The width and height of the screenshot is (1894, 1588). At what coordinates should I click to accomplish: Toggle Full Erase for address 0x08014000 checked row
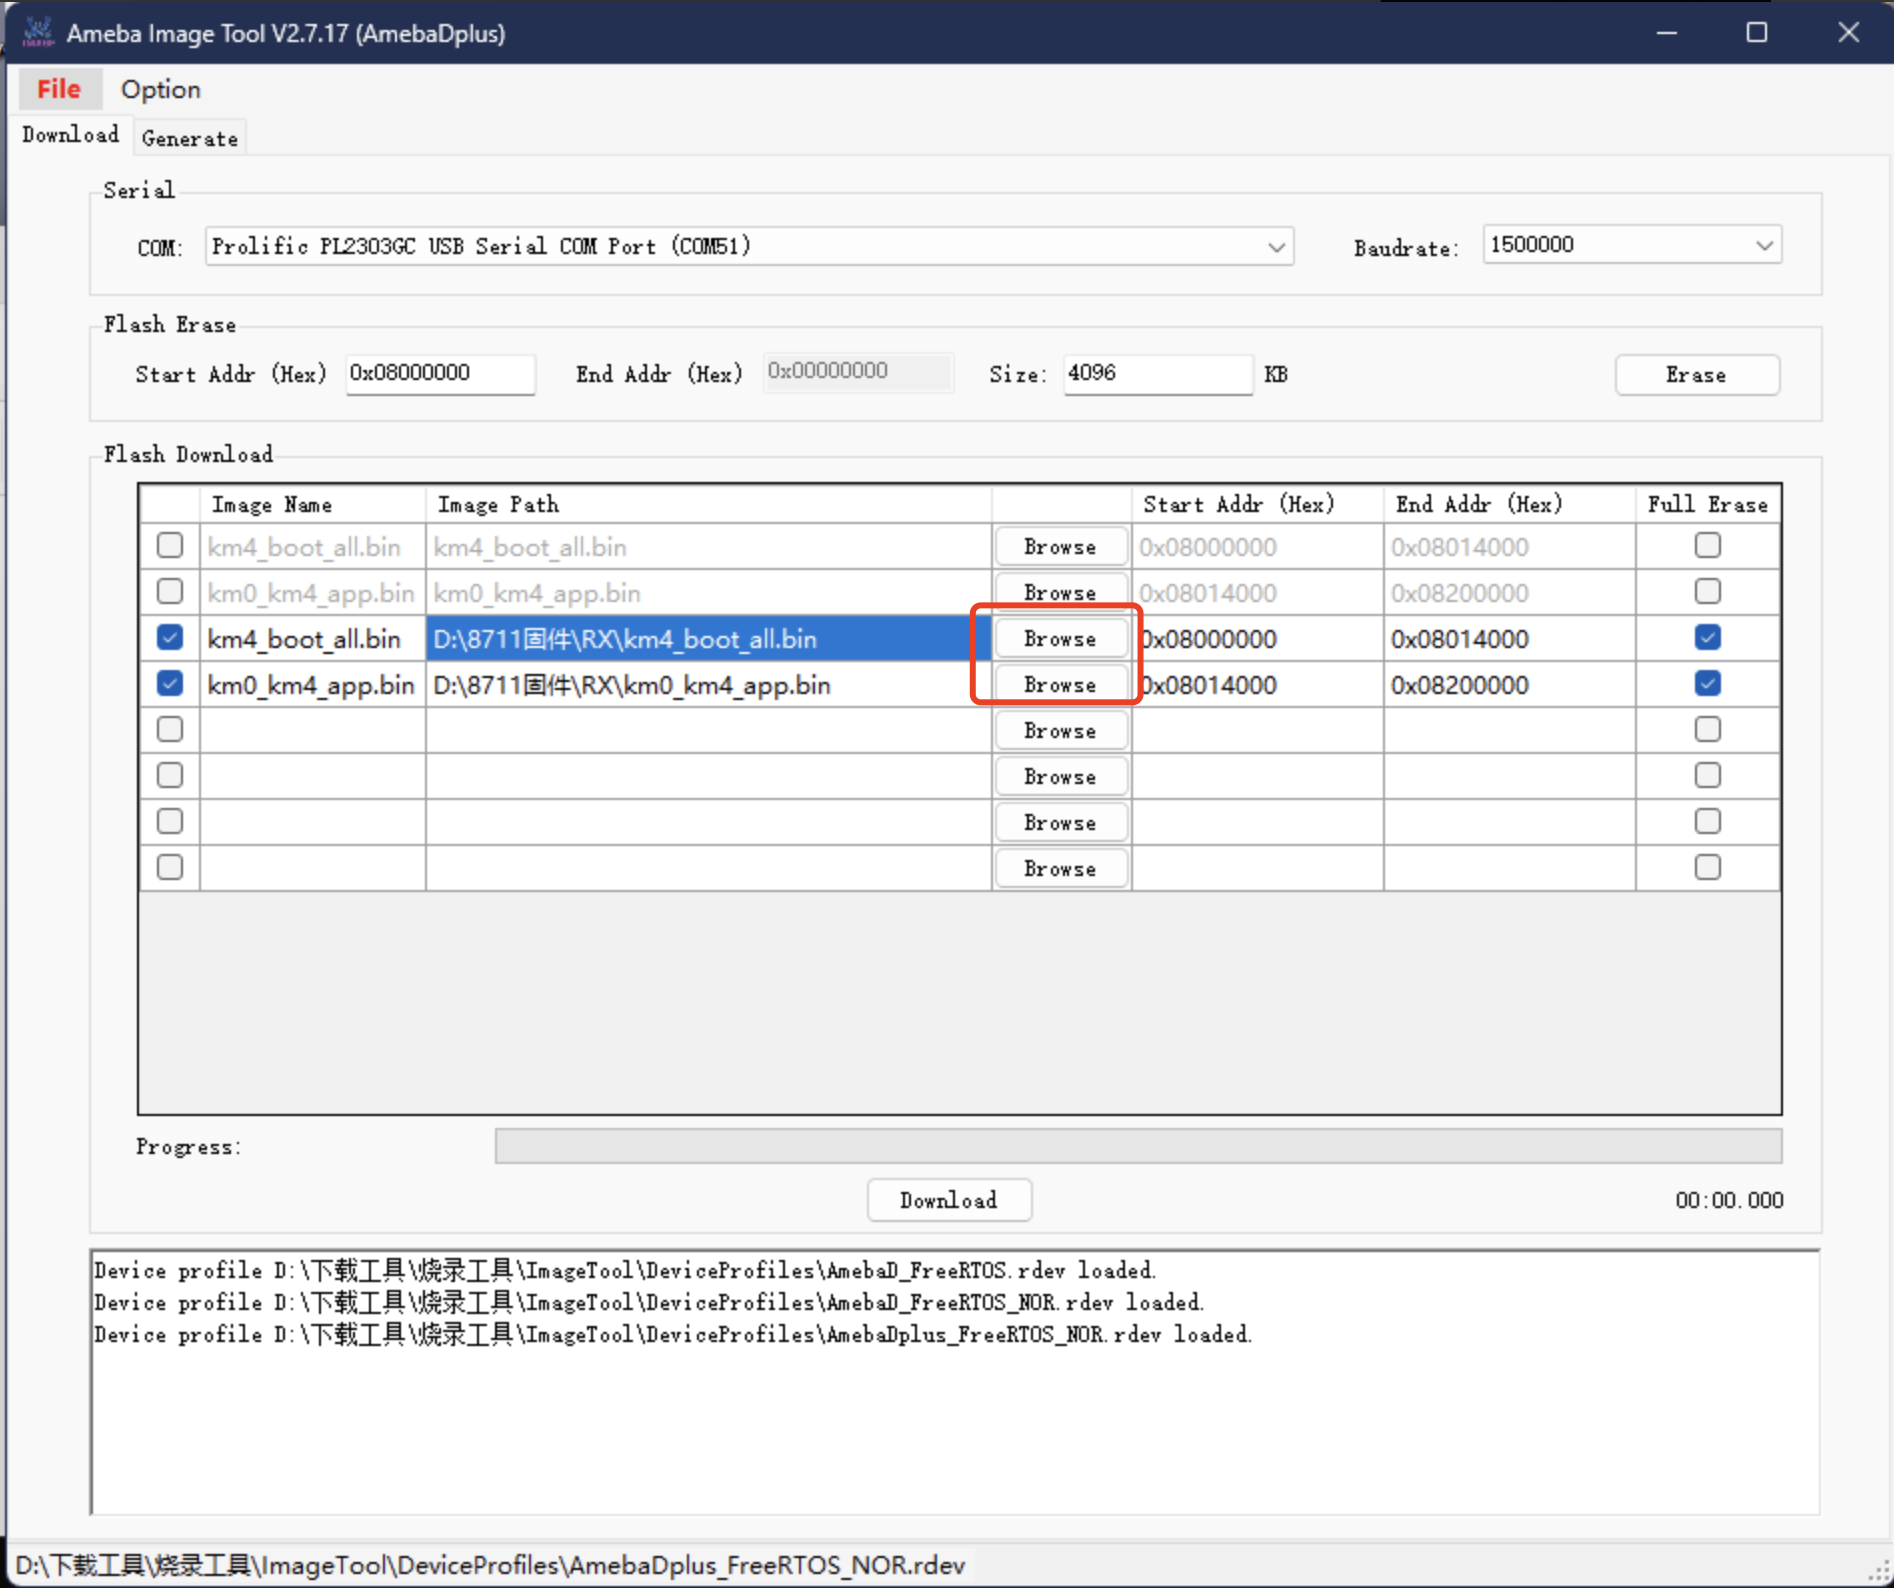pyautogui.click(x=1707, y=684)
